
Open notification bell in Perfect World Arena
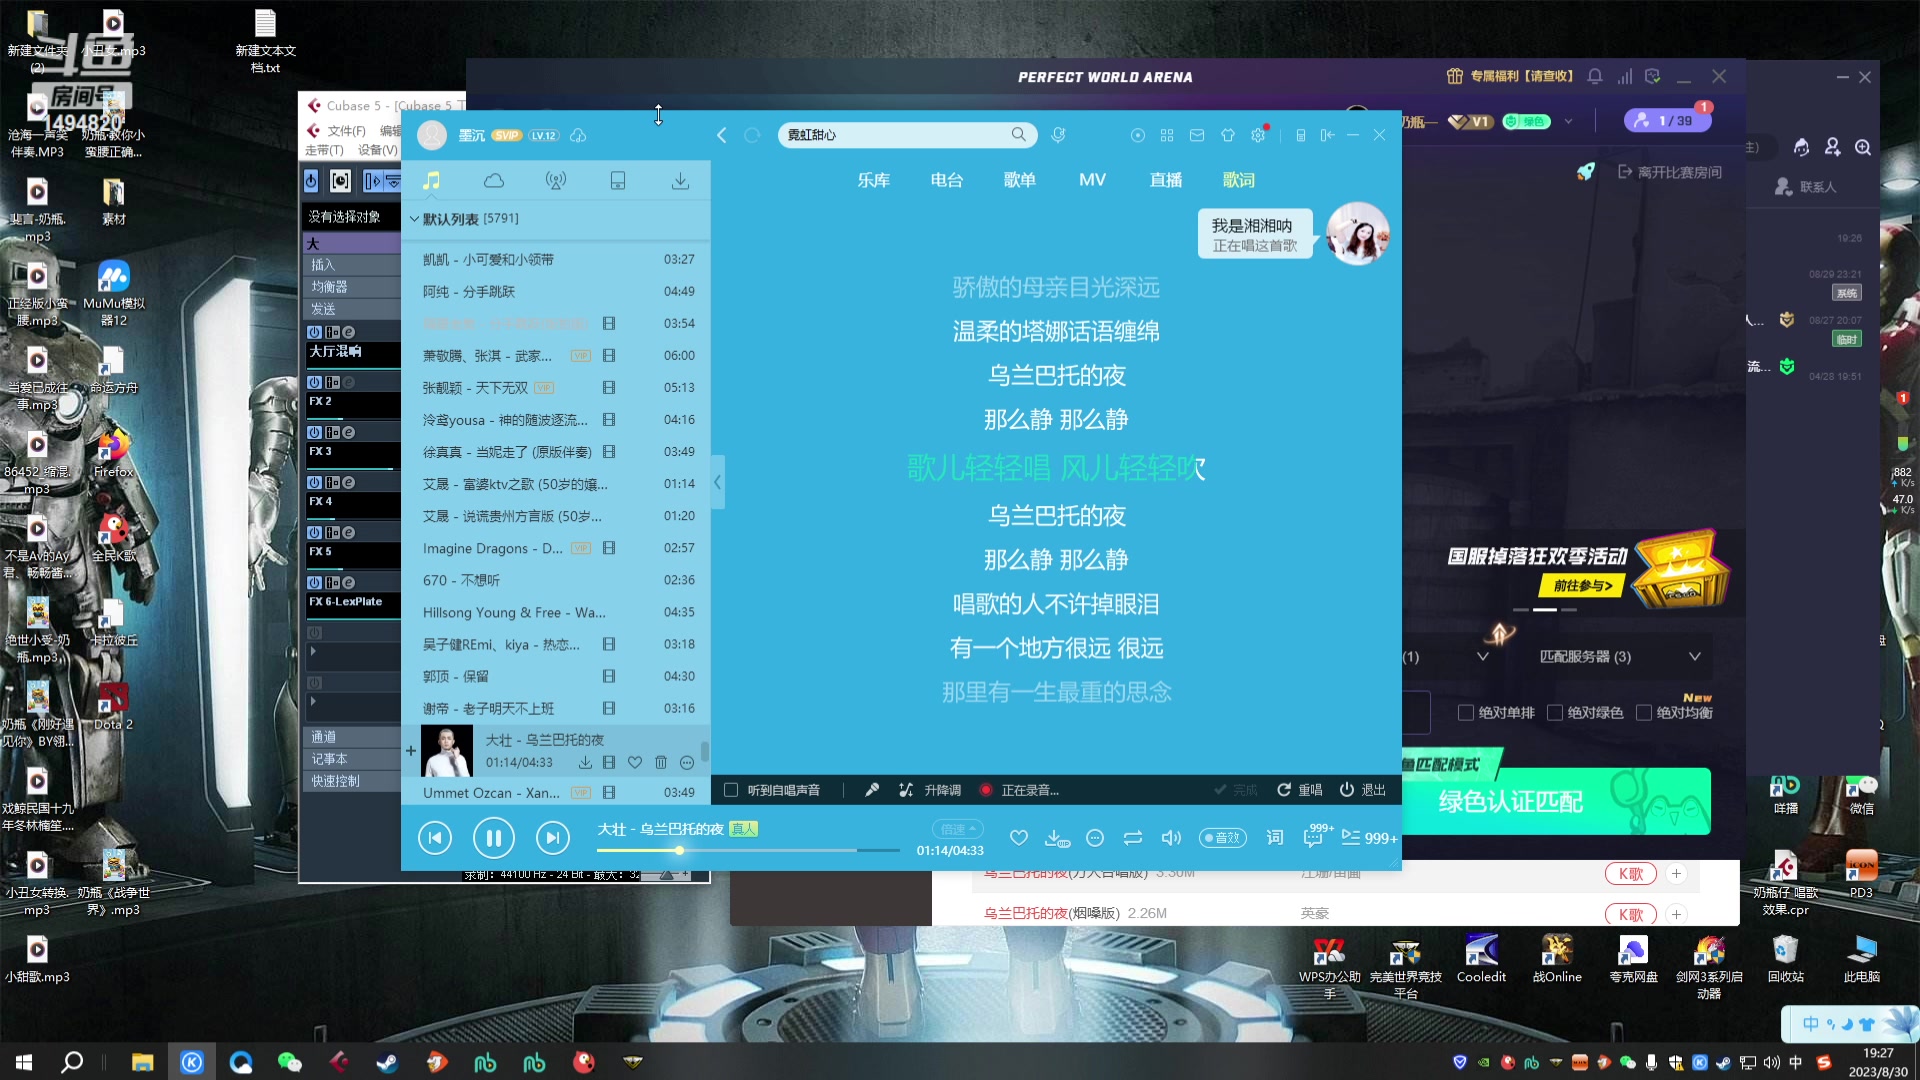(x=1595, y=77)
